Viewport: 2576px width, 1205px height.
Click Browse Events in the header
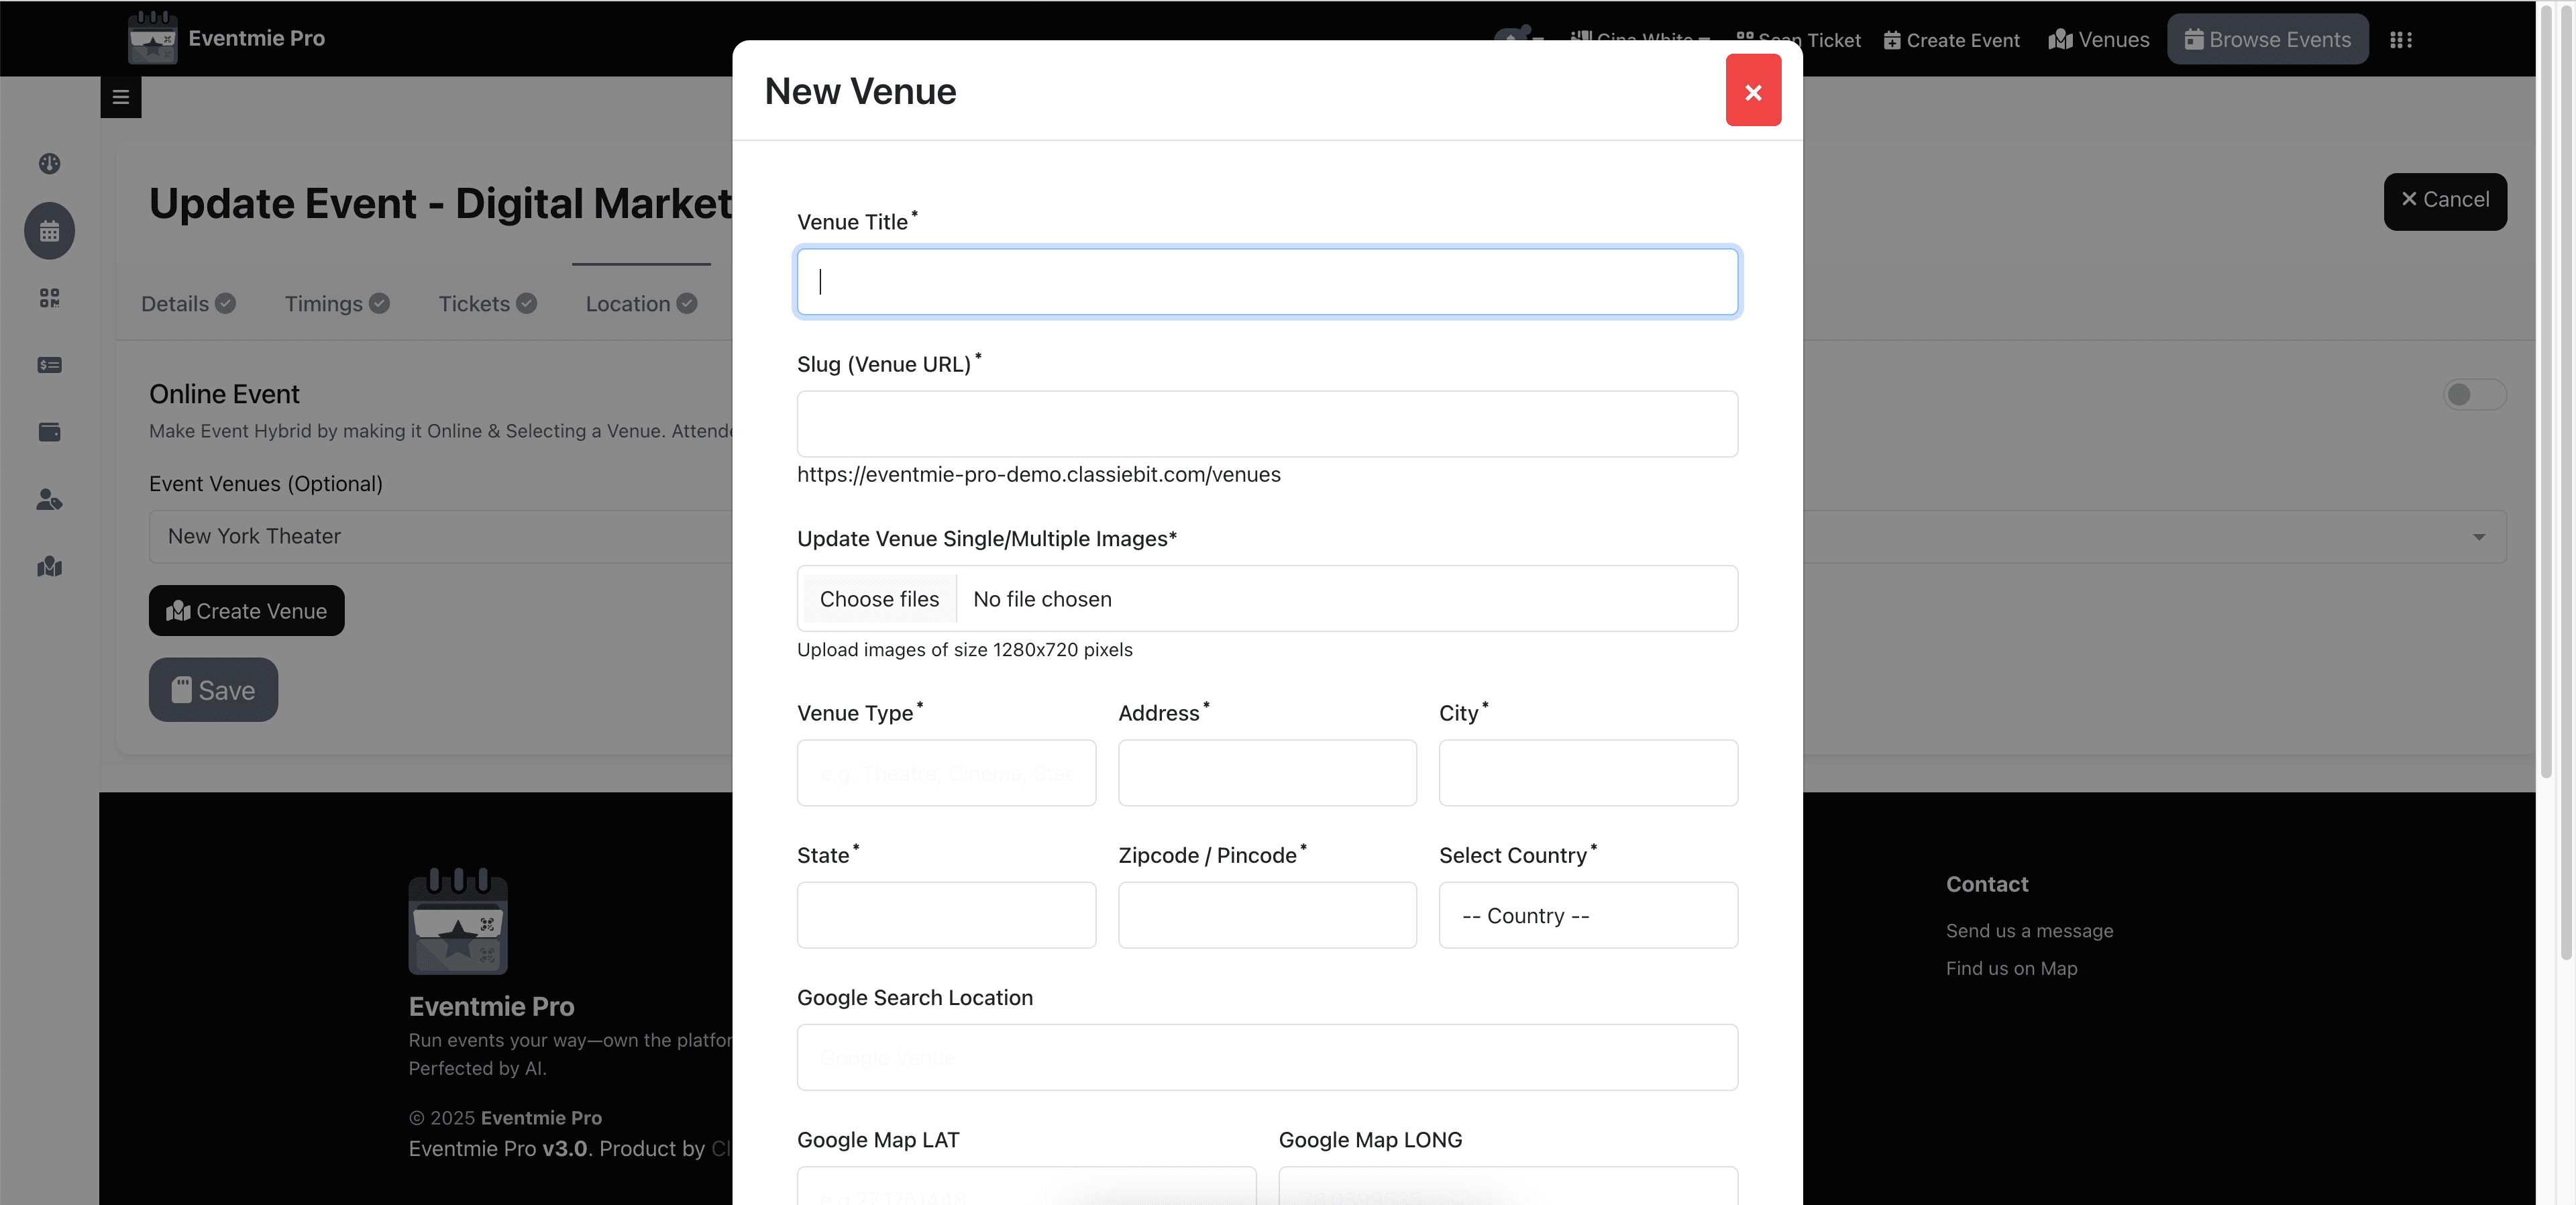2267,40
